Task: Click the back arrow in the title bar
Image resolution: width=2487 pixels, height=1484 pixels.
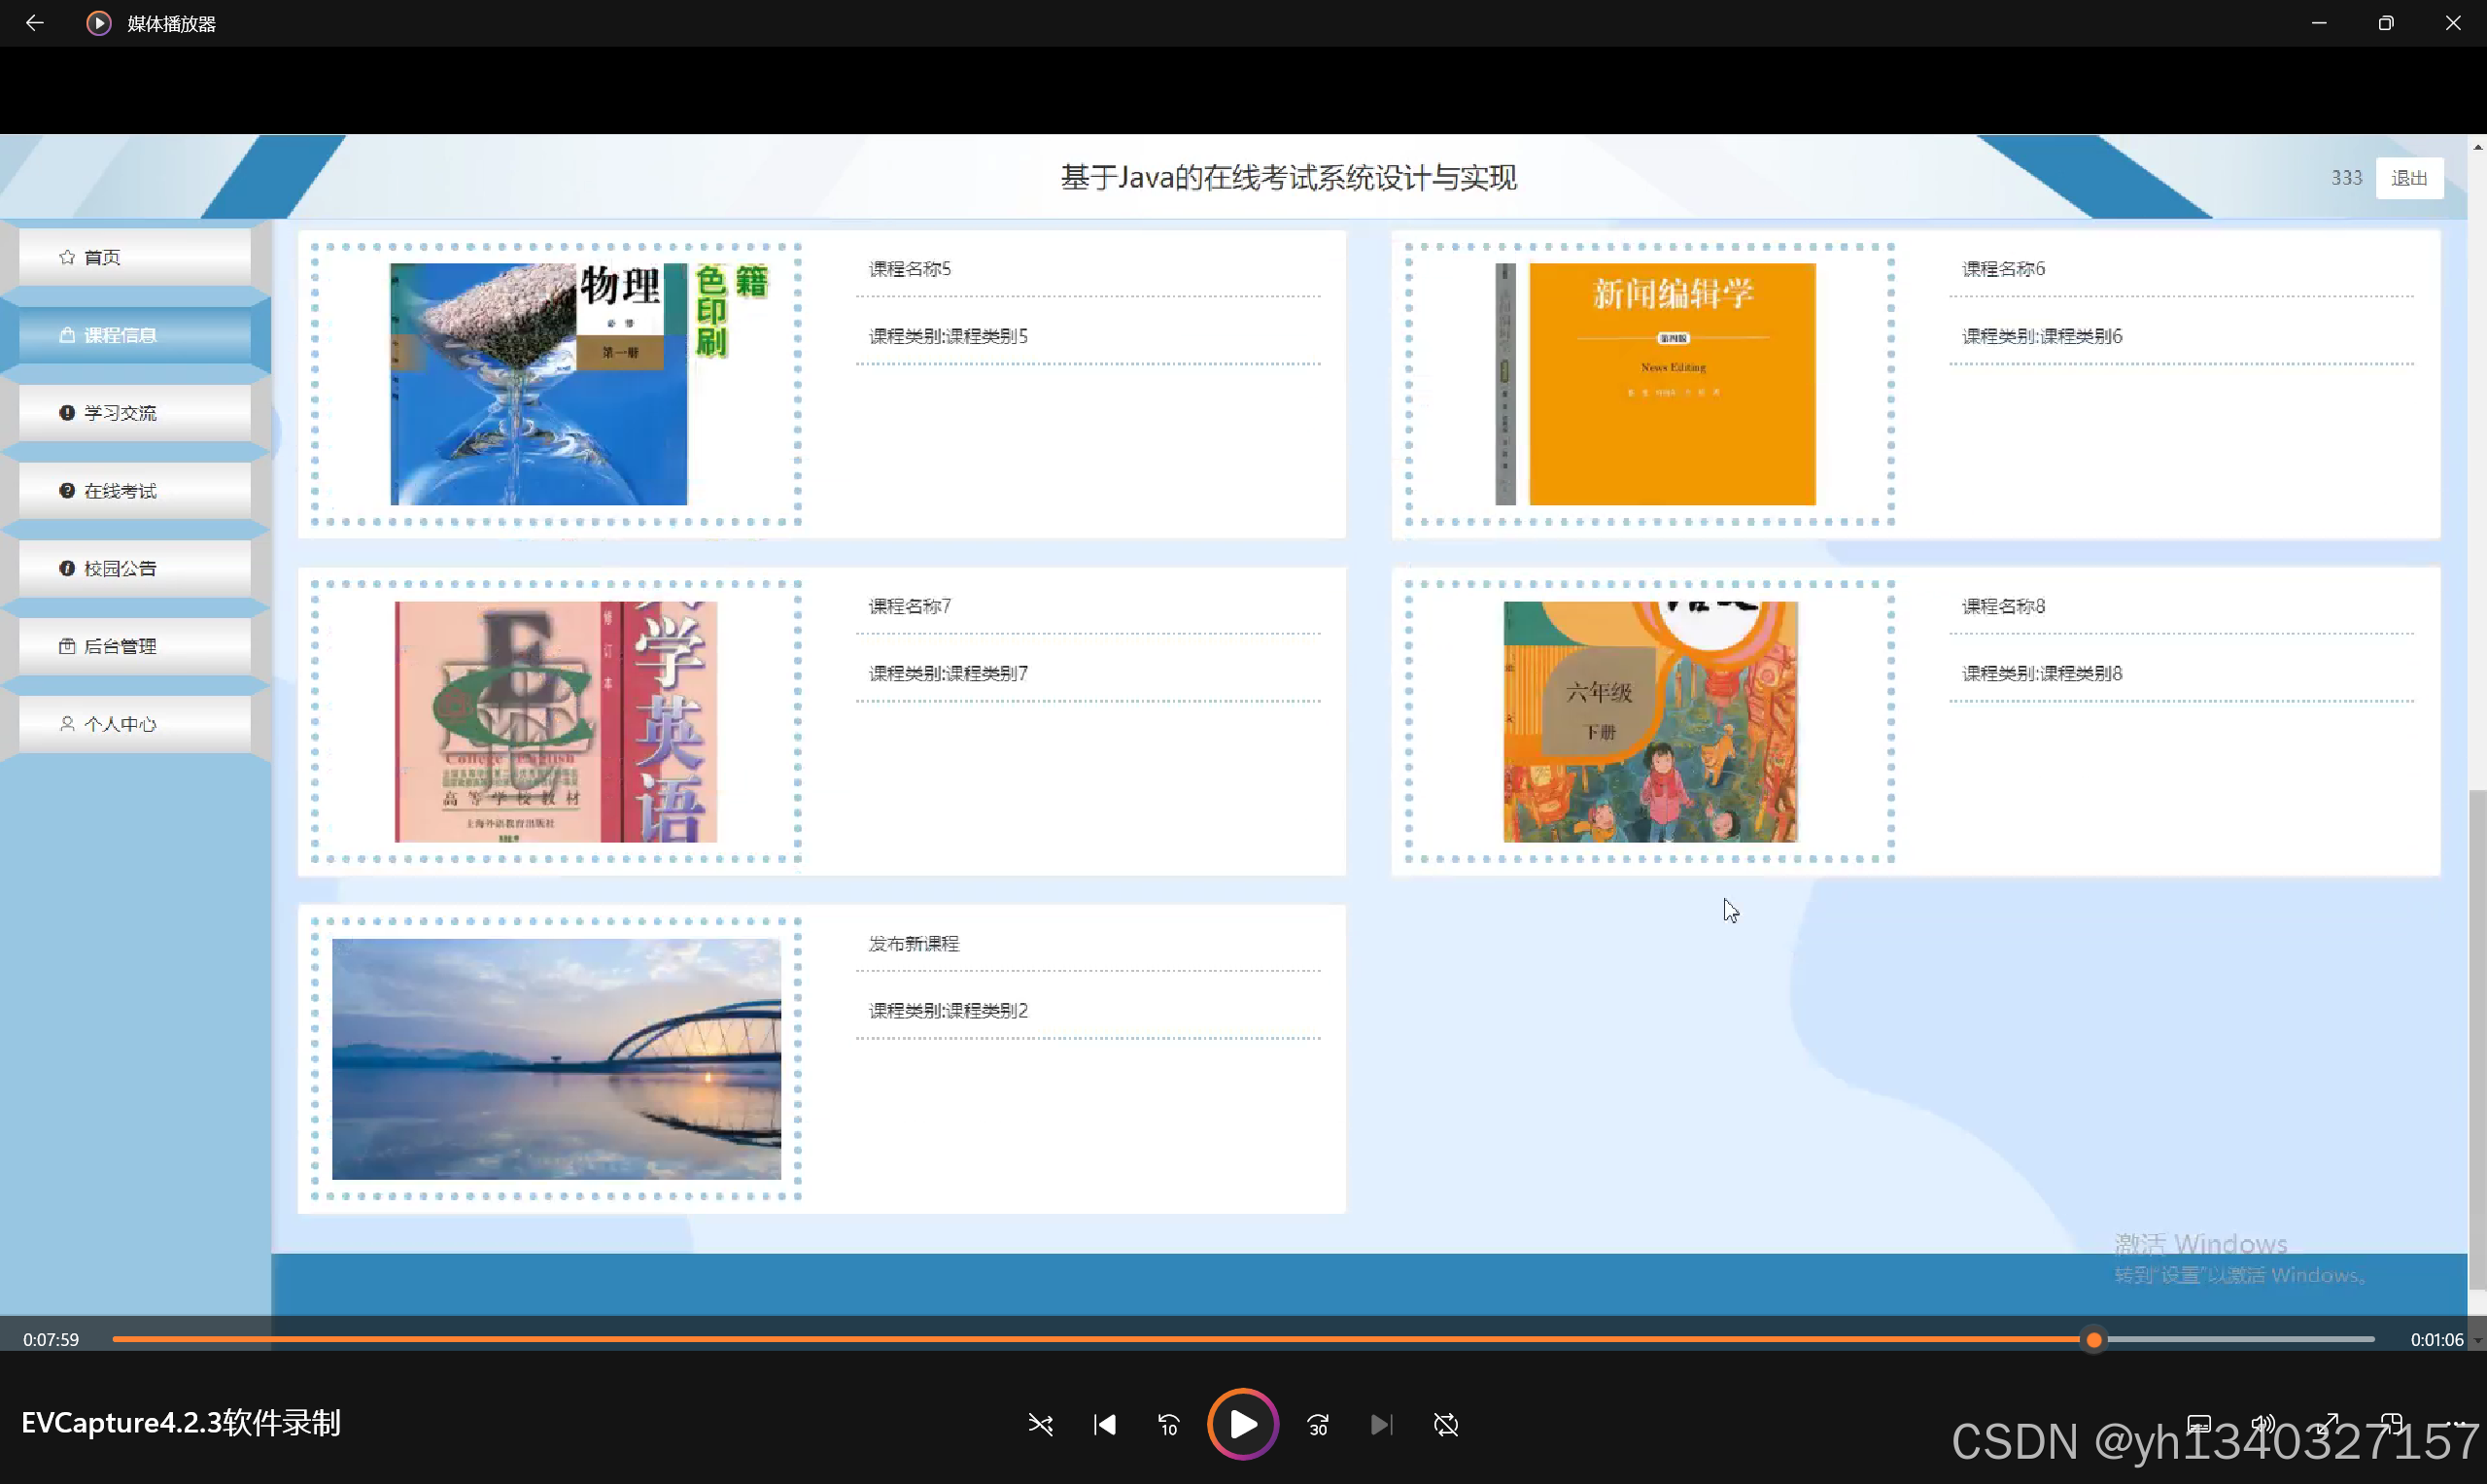Action: (34, 23)
